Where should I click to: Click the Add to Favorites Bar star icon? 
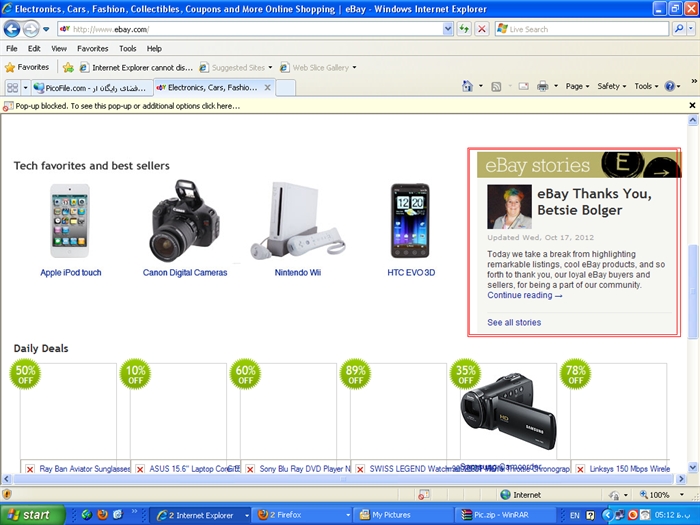coord(68,67)
